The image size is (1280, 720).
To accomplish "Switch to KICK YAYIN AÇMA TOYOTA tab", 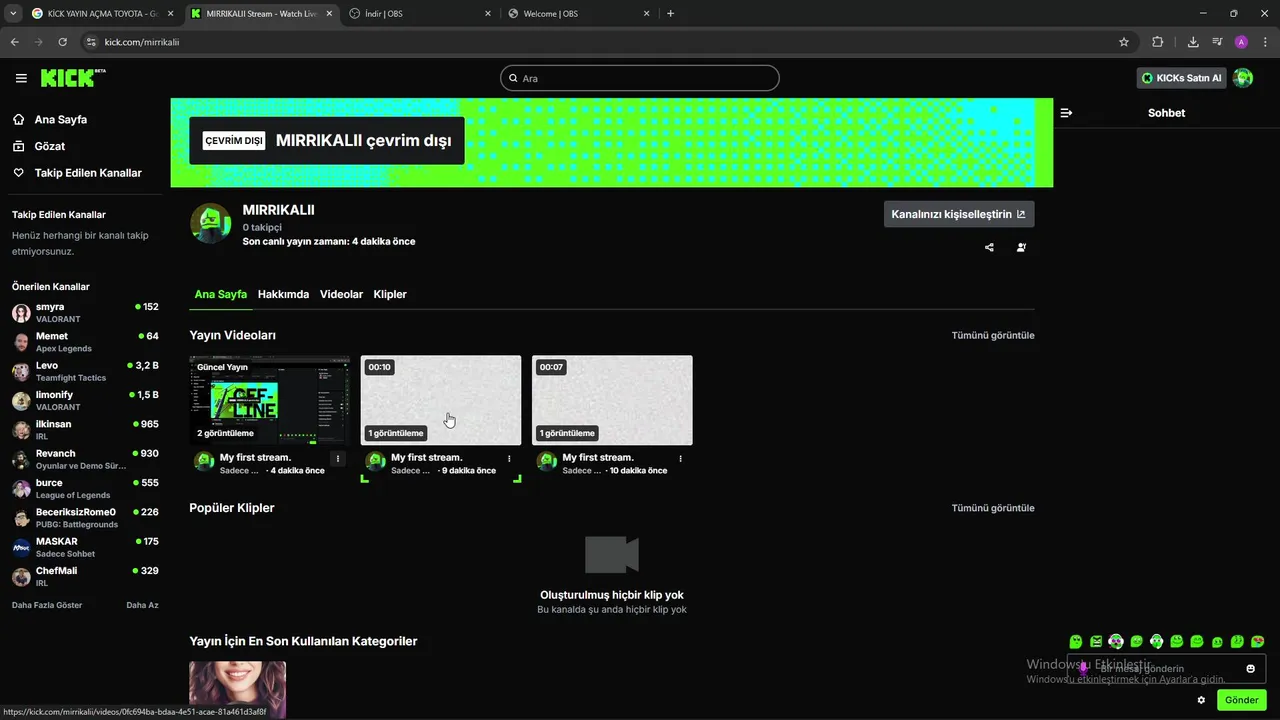I will pos(102,14).
